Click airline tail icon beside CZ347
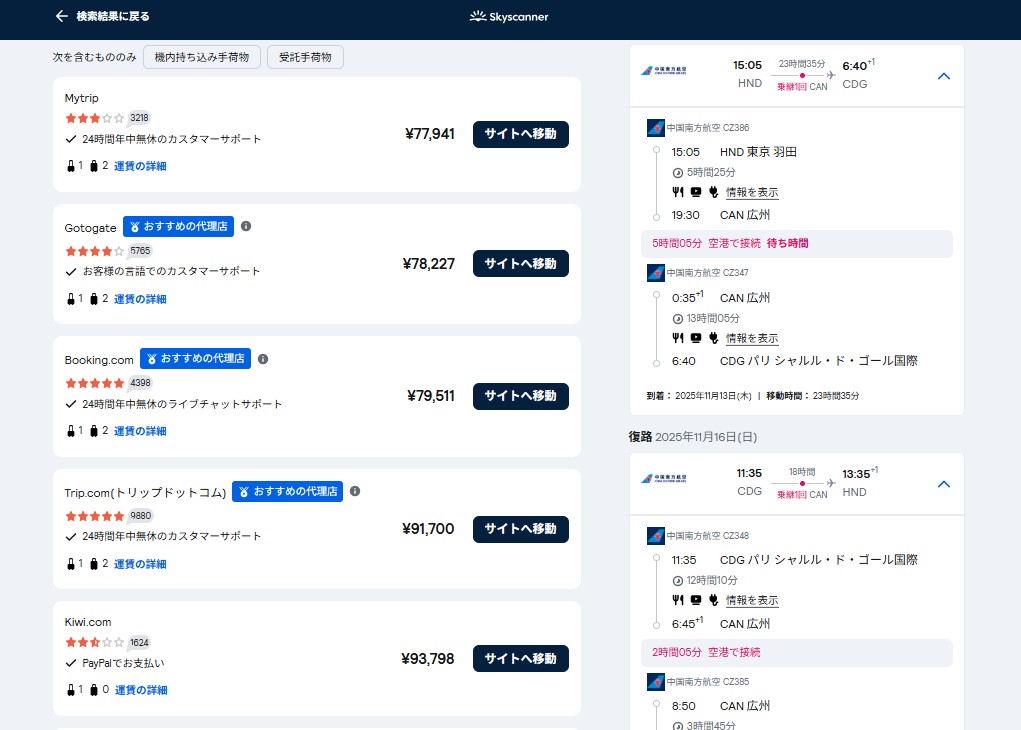This screenshot has height=730, width=1021. coord(656,273)
